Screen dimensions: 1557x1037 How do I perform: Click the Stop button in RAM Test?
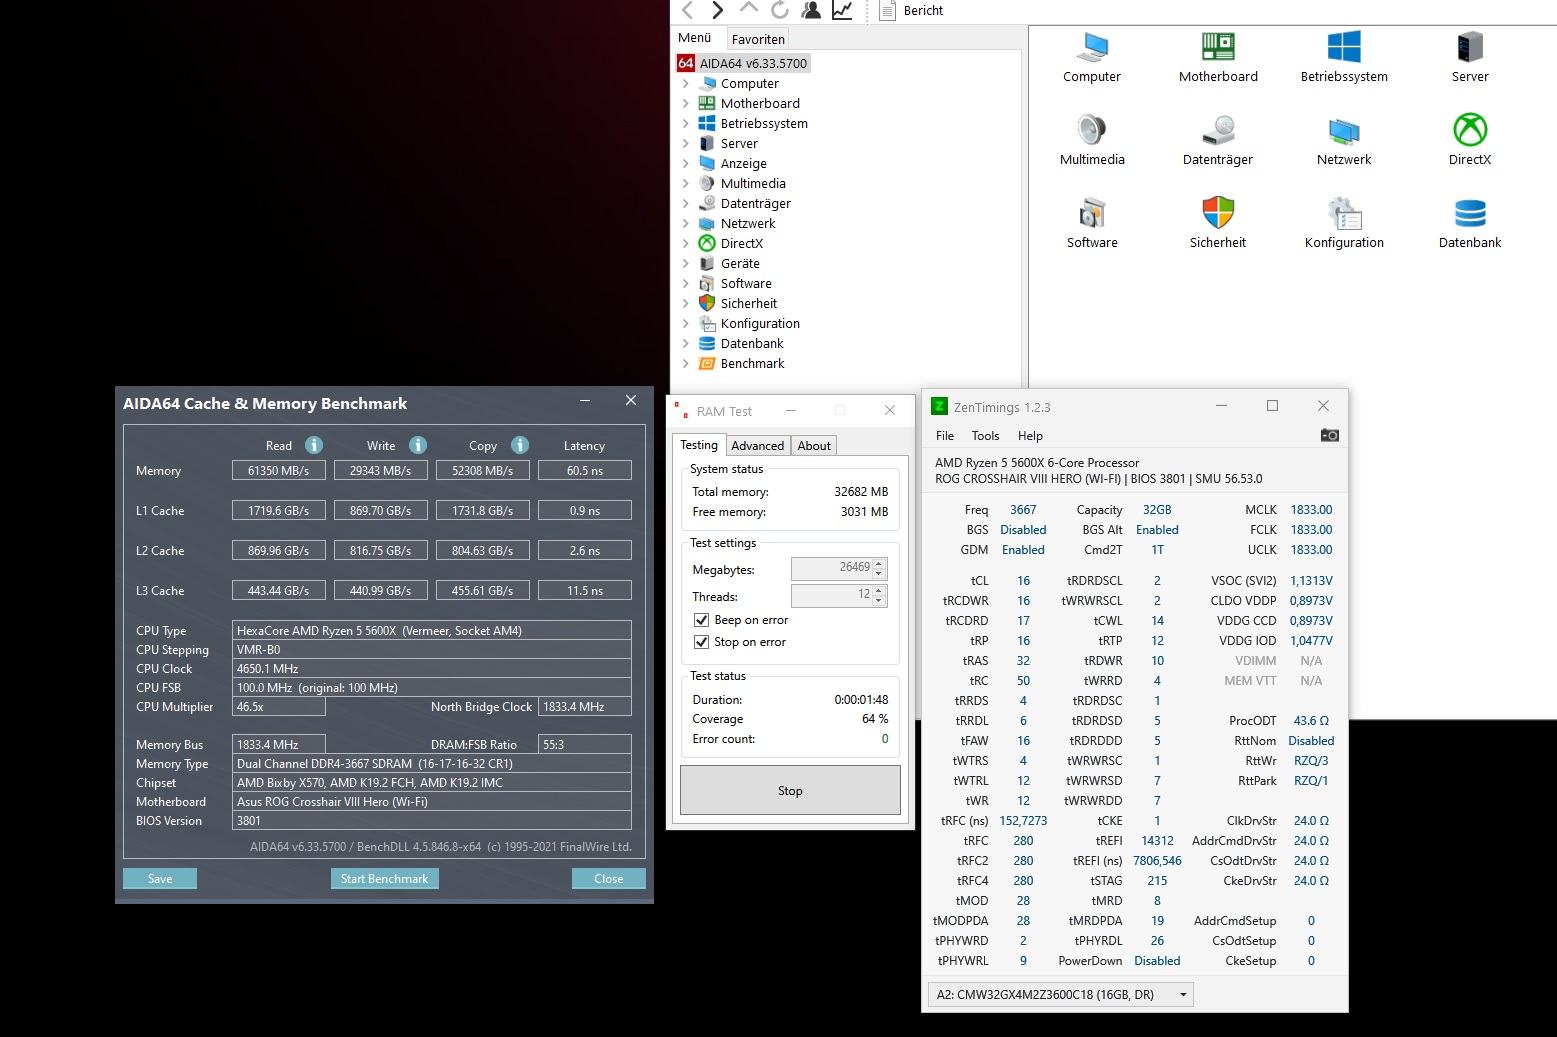pos(790,790)
